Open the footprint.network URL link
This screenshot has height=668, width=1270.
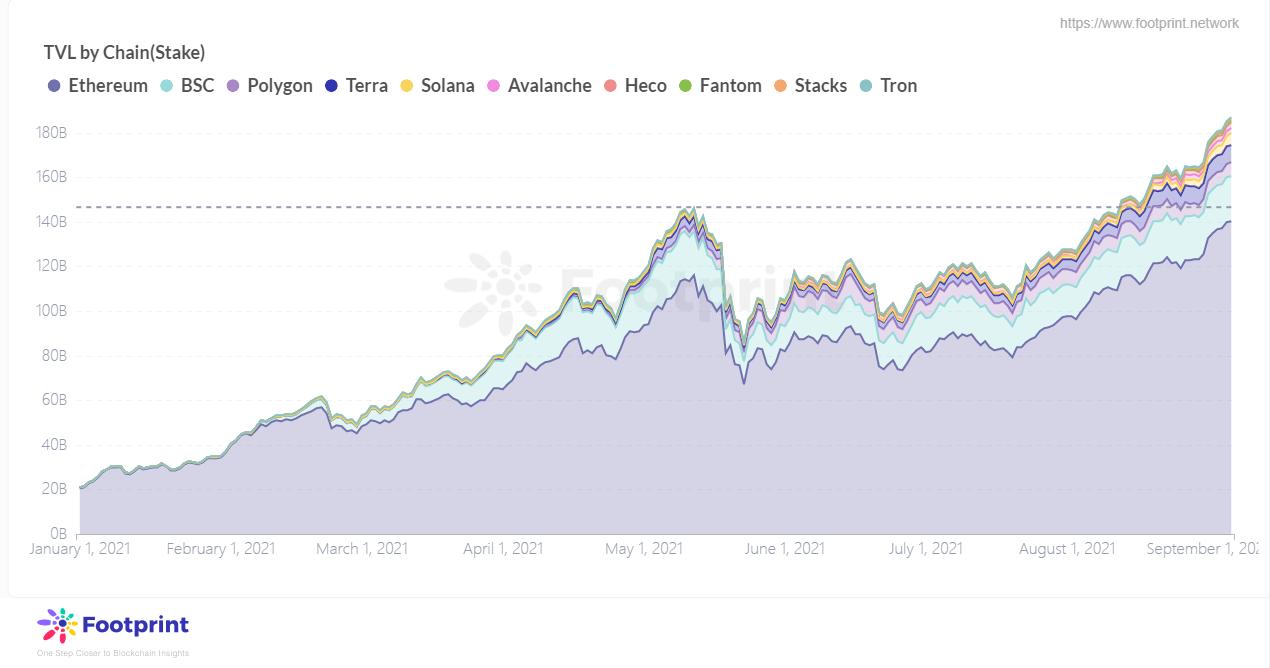tap(1149, 23)
